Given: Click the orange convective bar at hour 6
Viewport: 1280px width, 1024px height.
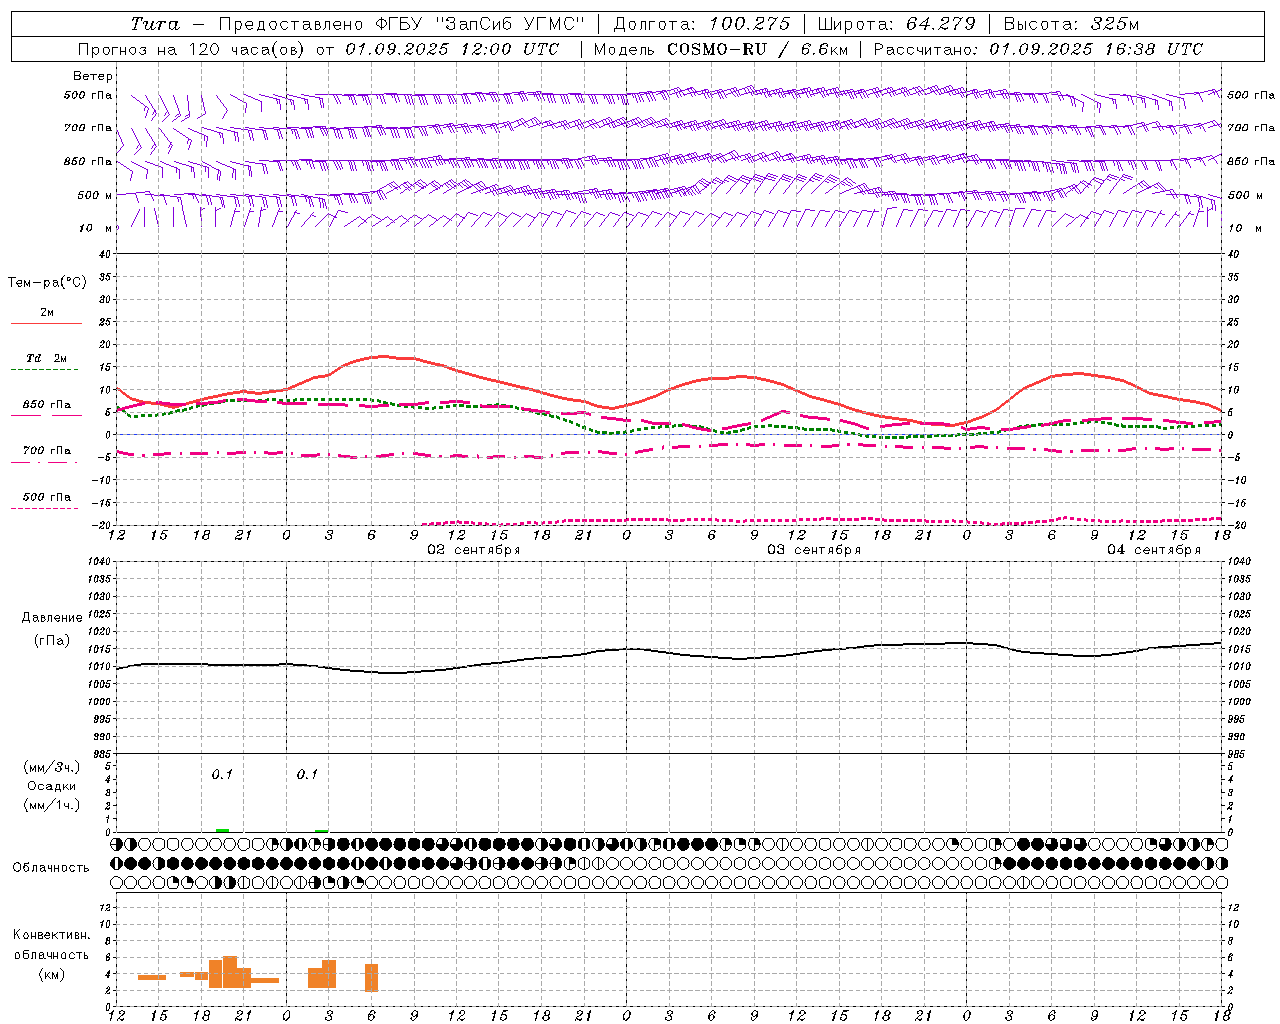Looking at the screenshot, I should coord(371,978).
